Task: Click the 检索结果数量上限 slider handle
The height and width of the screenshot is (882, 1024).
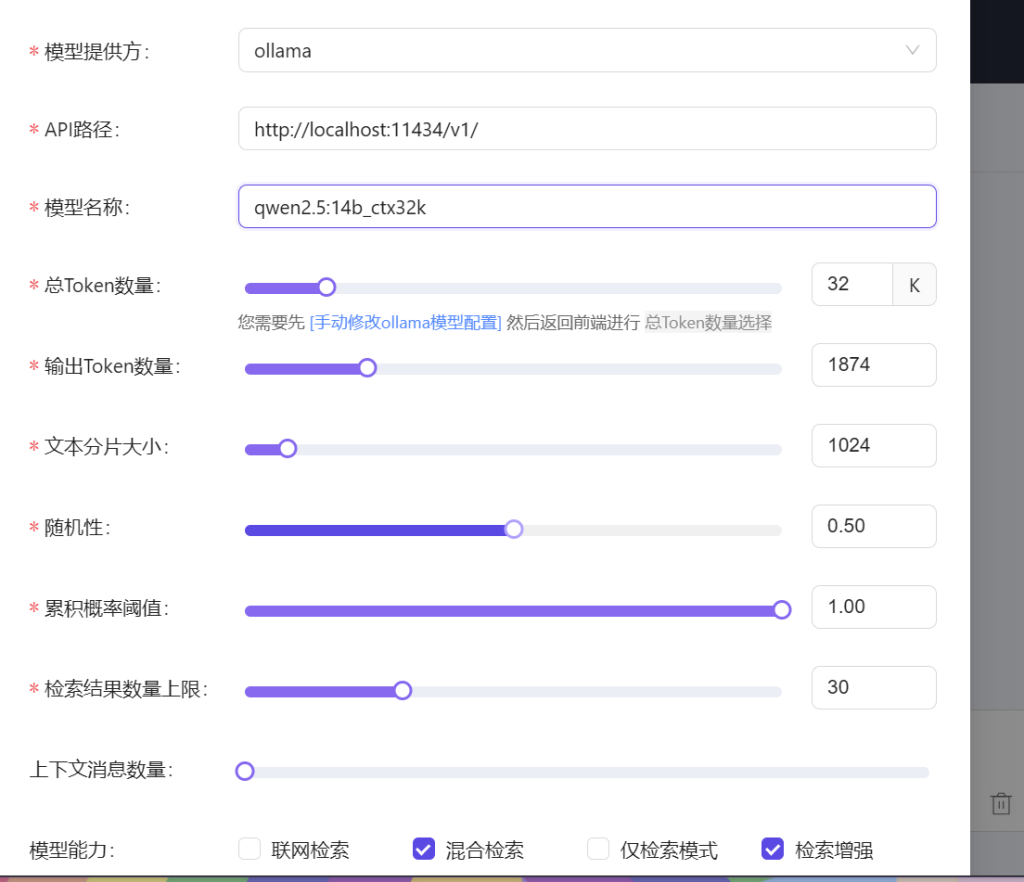Action: (x=403, y=690)
